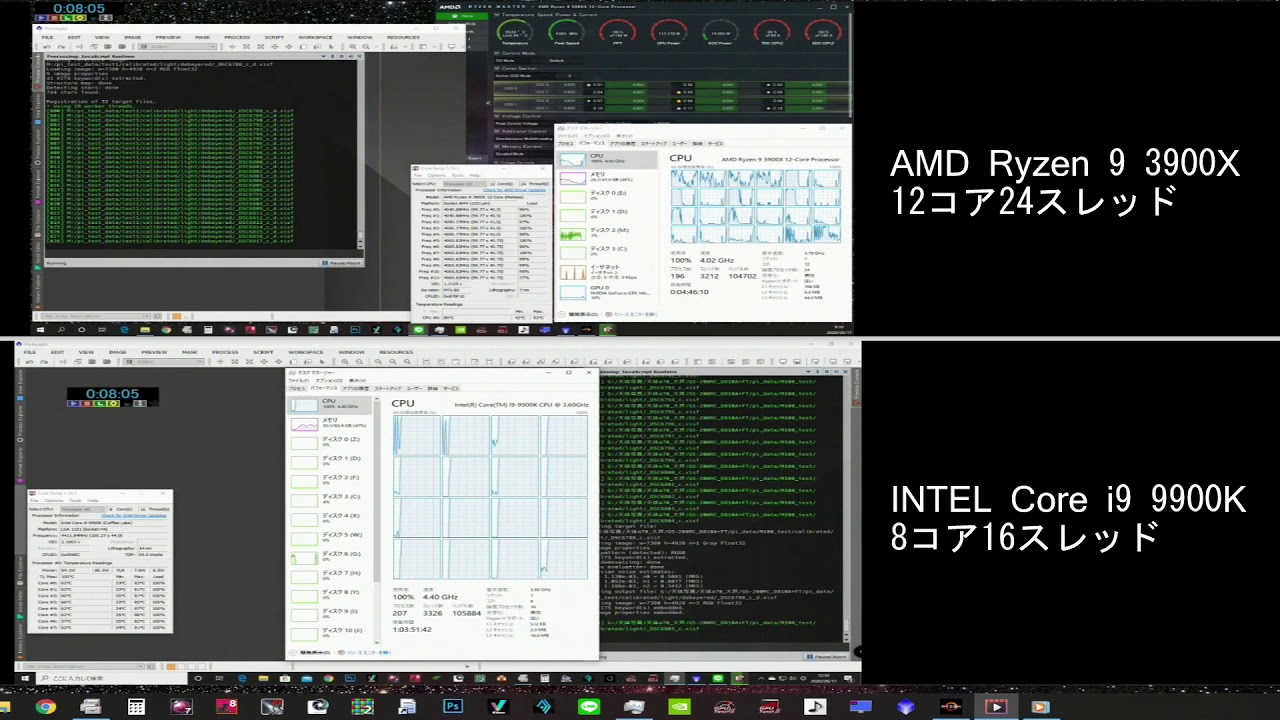Toggle Temperature, Speed, Power & Current section checkbox

(497, 15)
